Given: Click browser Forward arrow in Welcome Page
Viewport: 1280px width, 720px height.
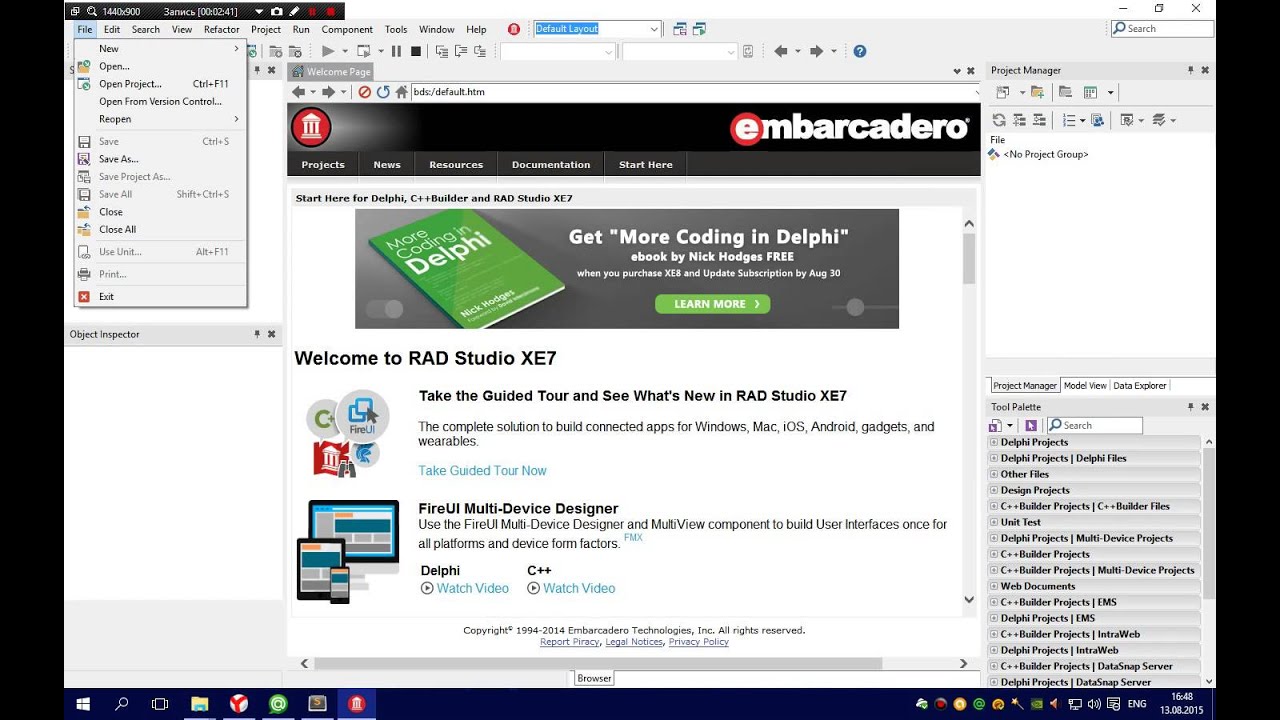Looking at the screenshot, I should click(328, 92).
